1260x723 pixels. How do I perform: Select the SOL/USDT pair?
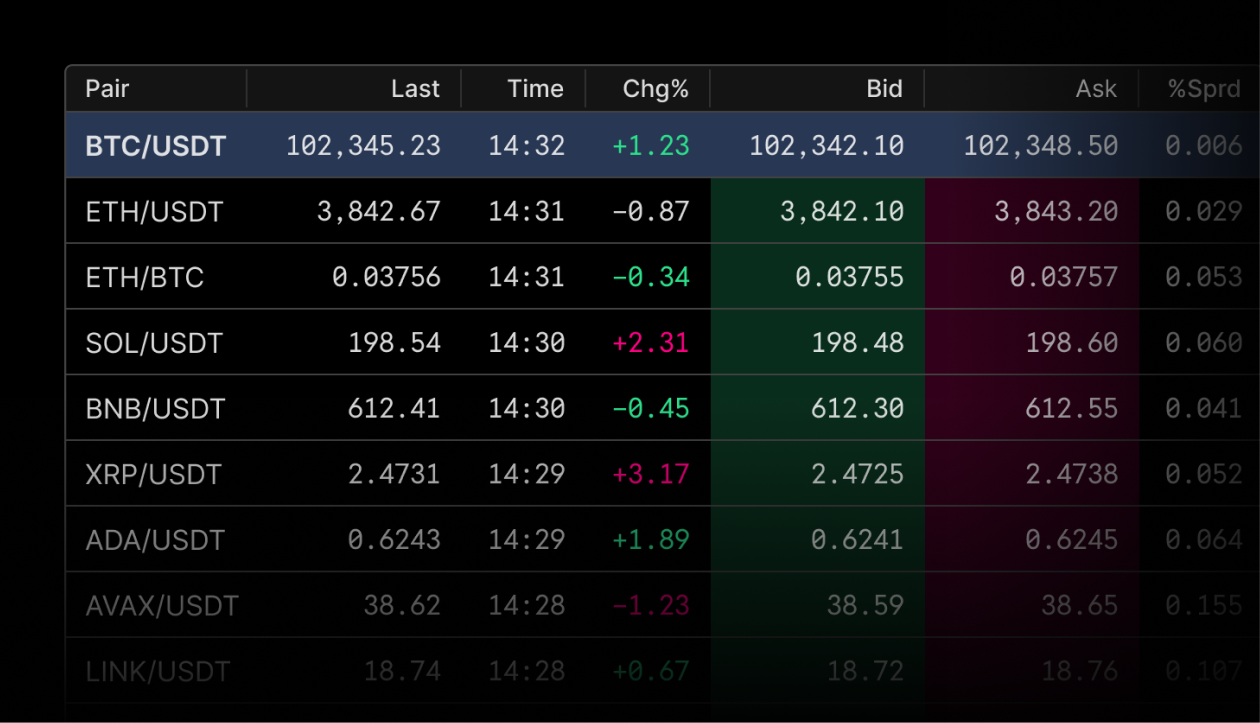pos(154,343)
